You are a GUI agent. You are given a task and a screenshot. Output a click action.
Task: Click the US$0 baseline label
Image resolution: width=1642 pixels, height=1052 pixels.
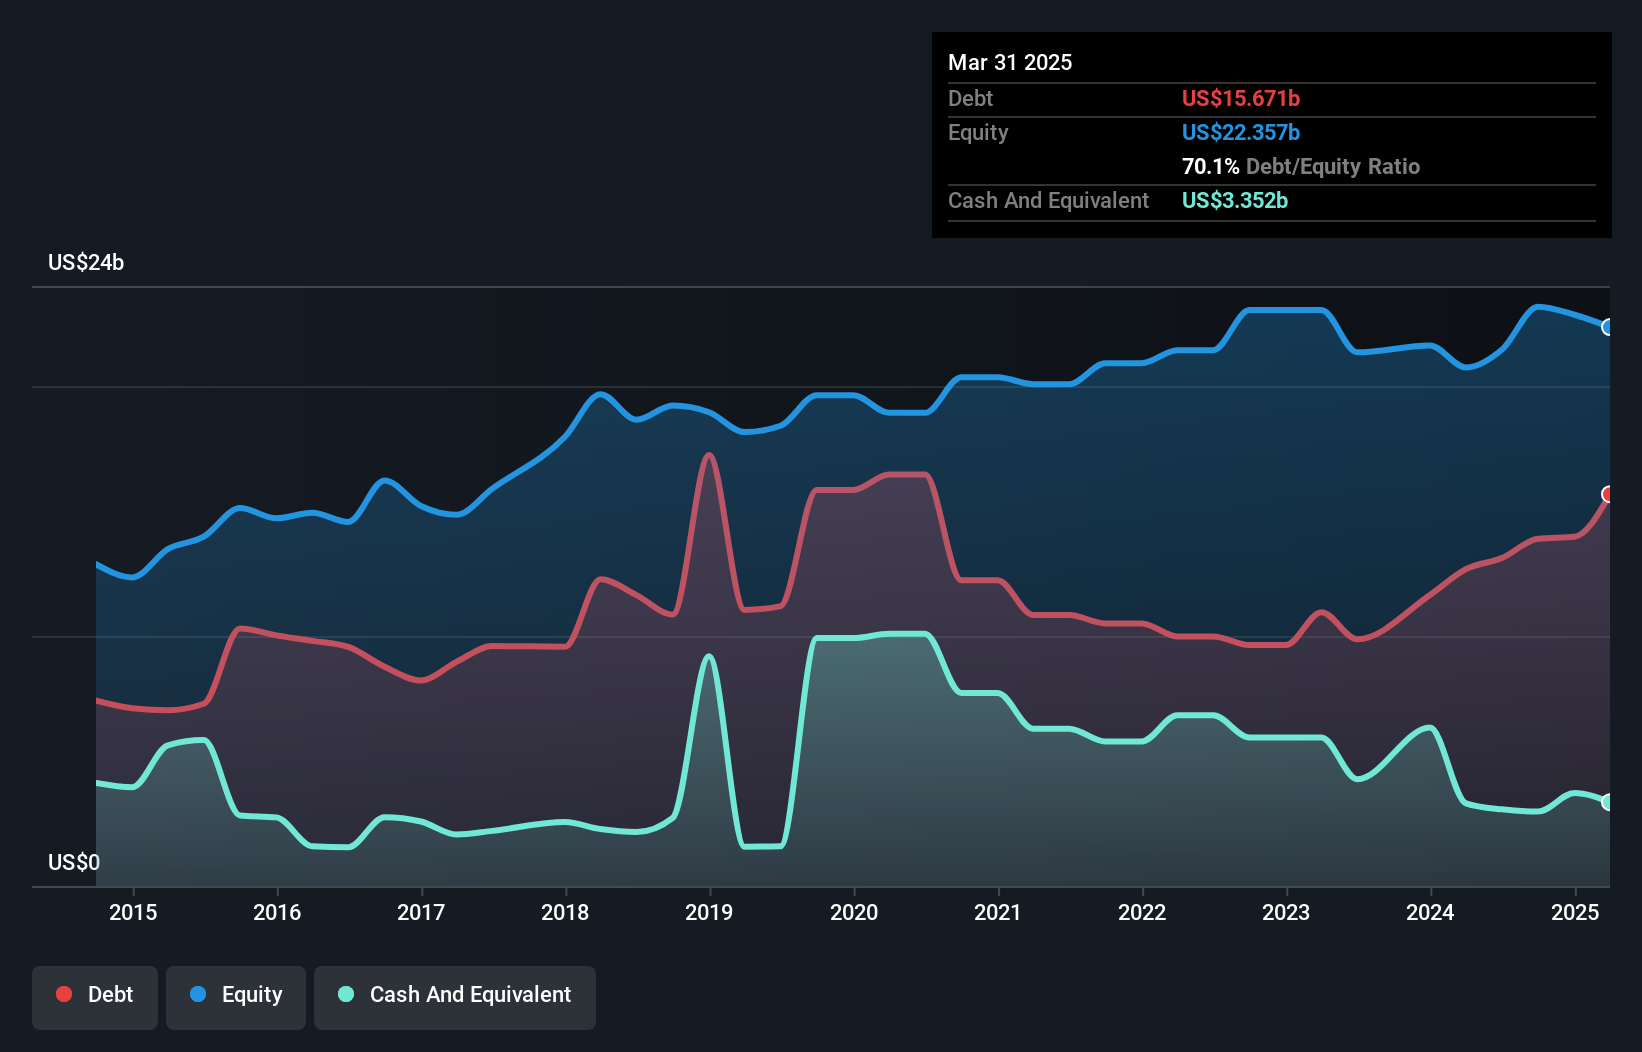click(73, 862)
